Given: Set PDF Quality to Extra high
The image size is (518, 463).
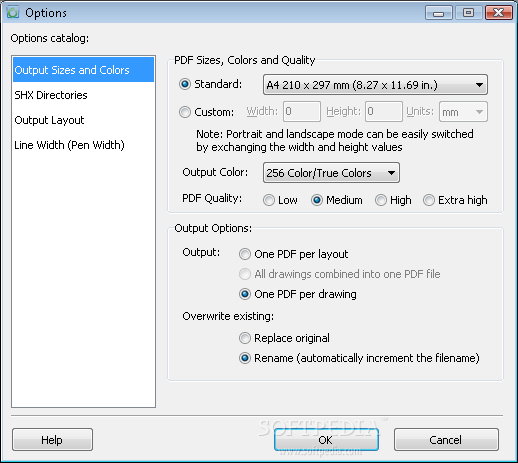Looking at the screenshot, I should coord(429,200).
